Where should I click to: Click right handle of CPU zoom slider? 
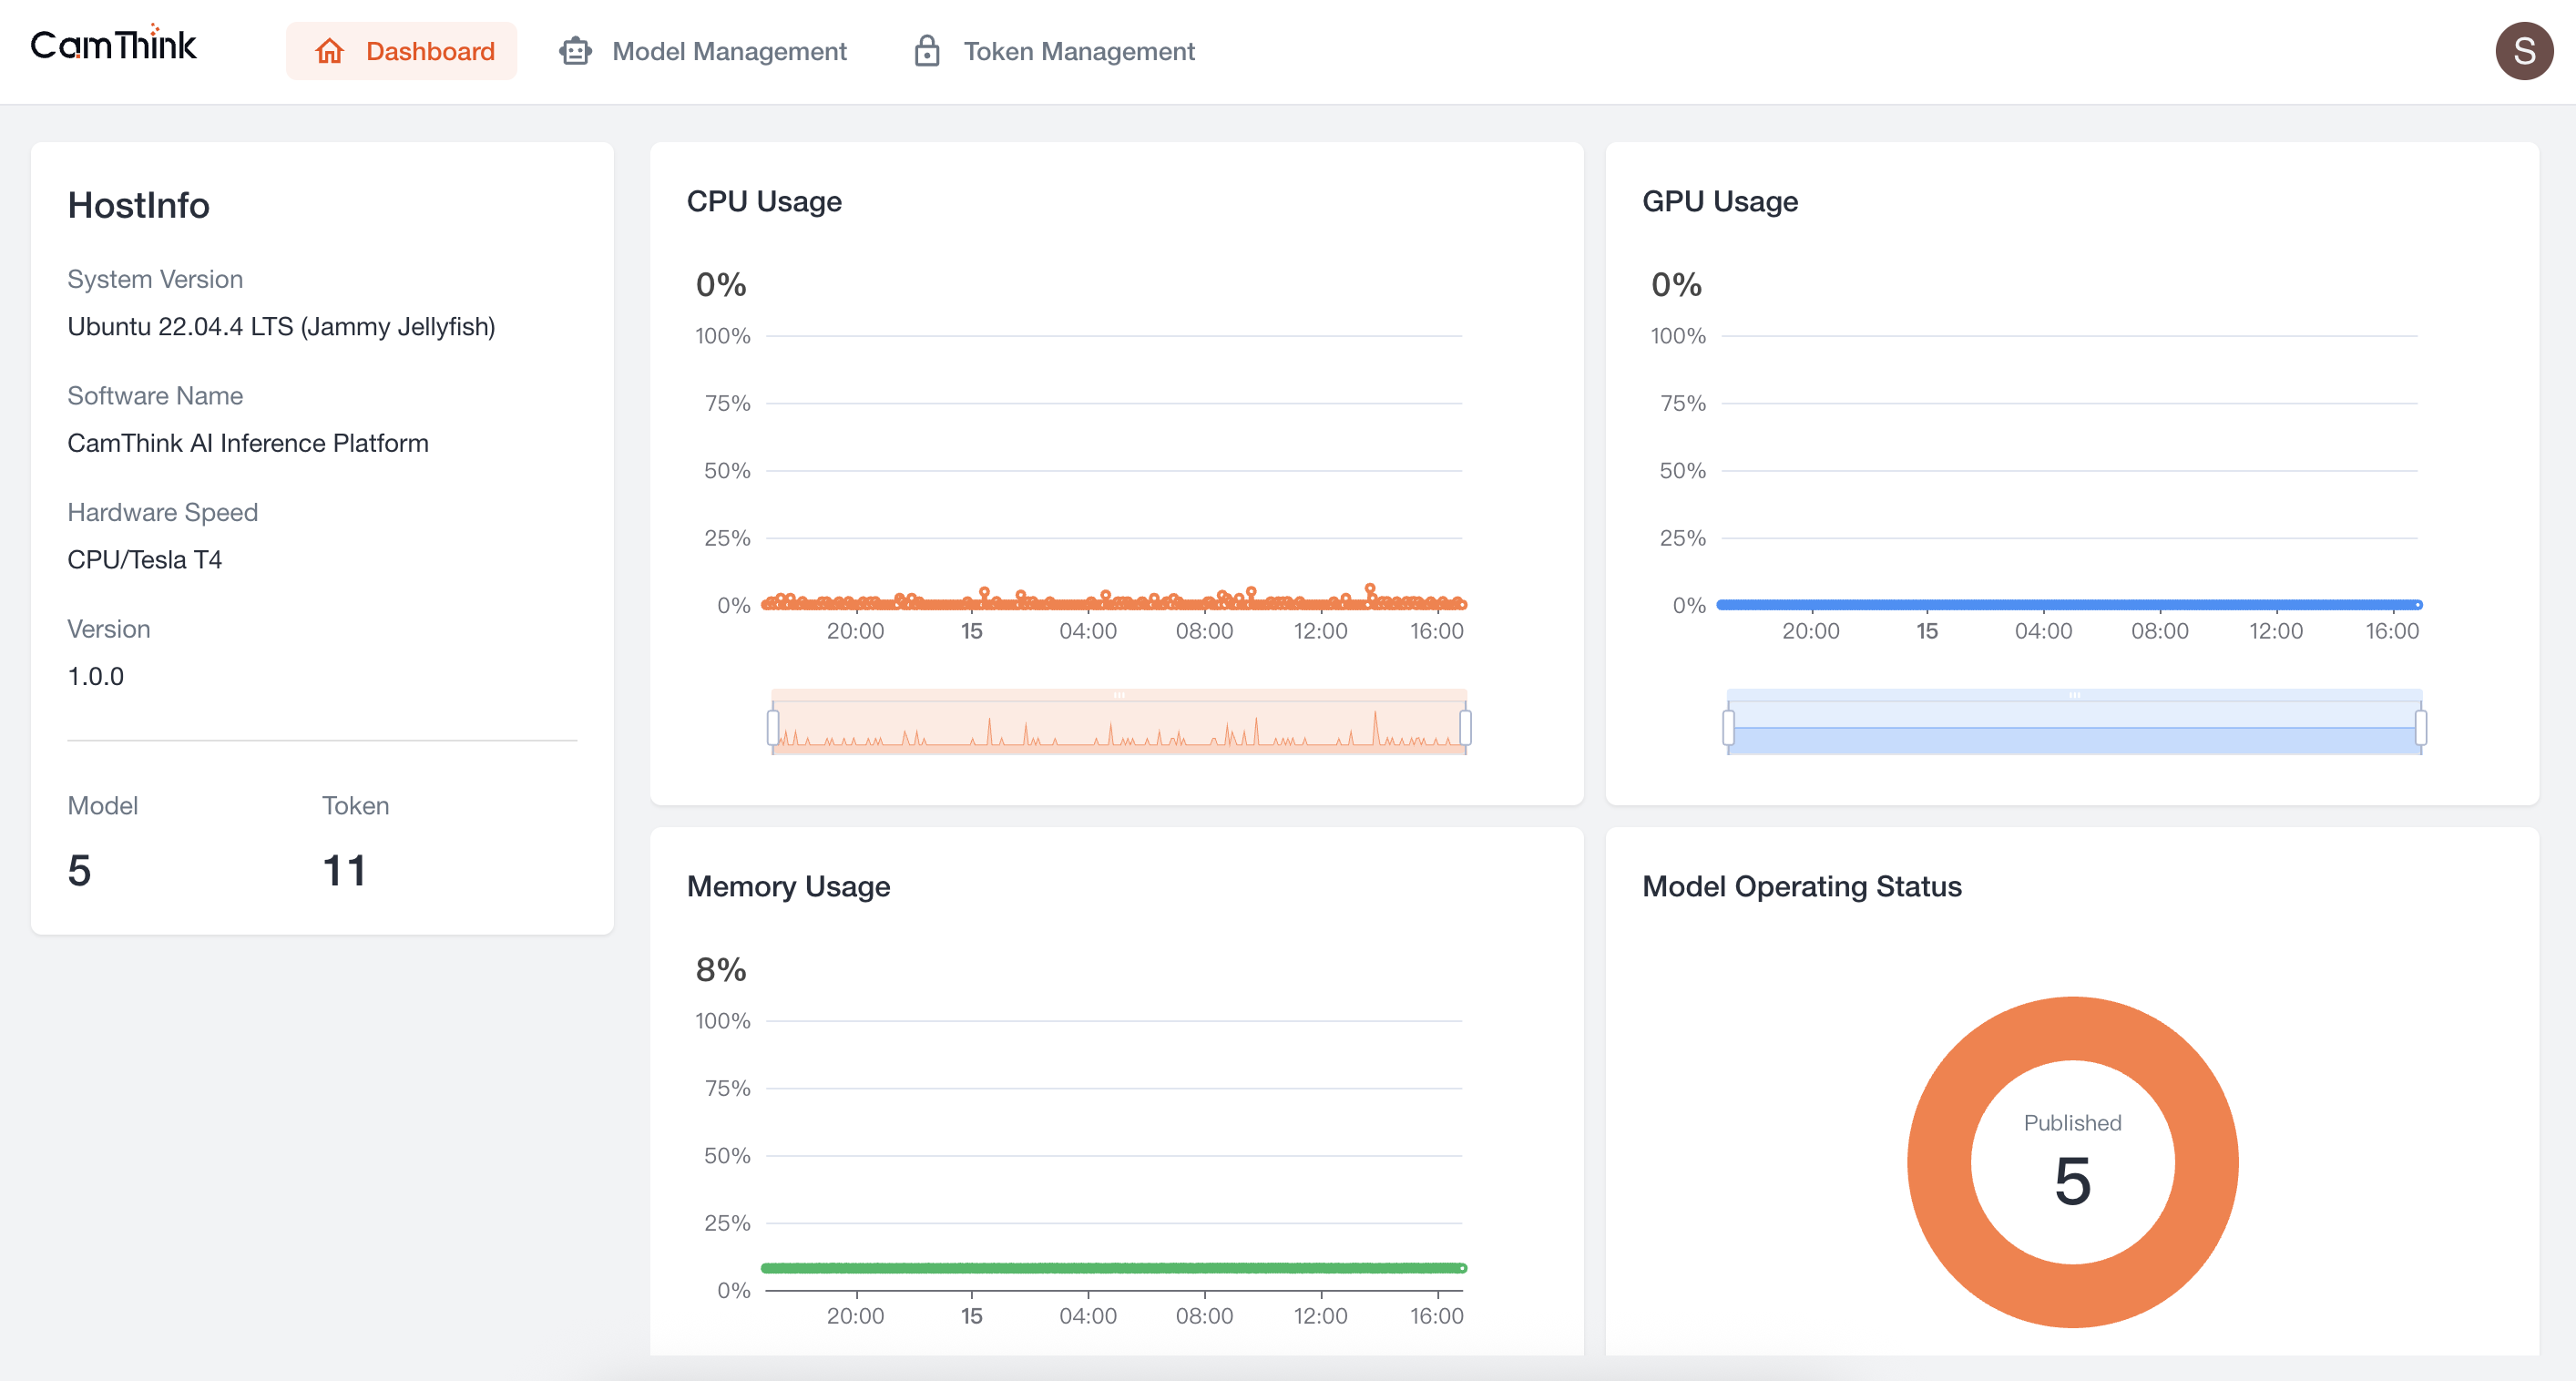(x=1465, y=727)
